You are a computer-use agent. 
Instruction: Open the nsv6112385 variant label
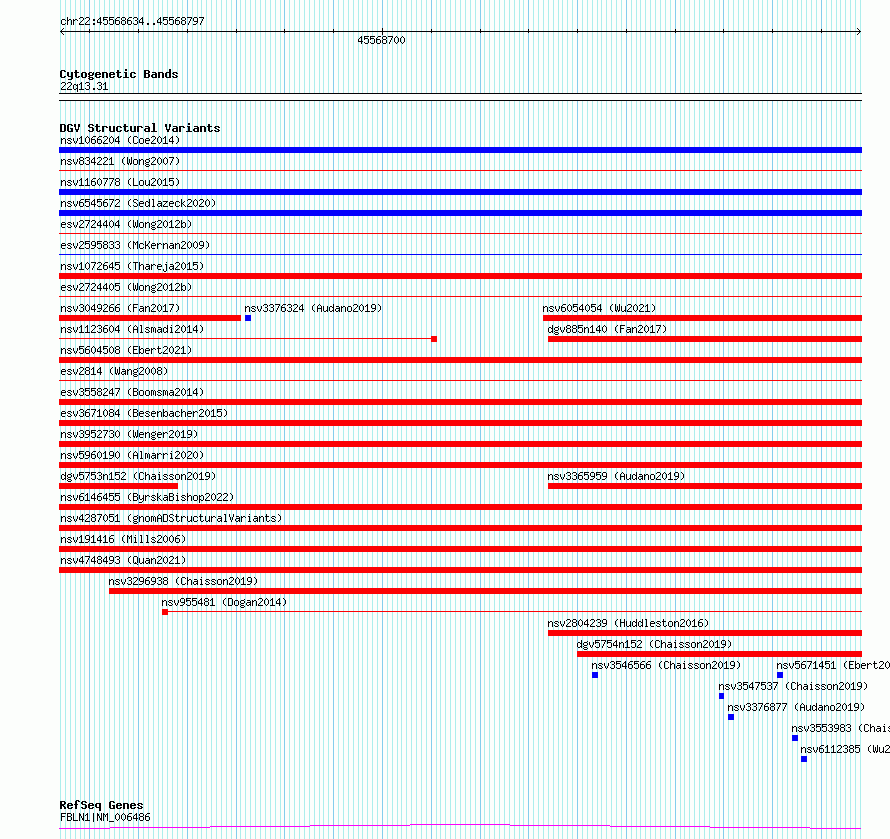[845, 749]
